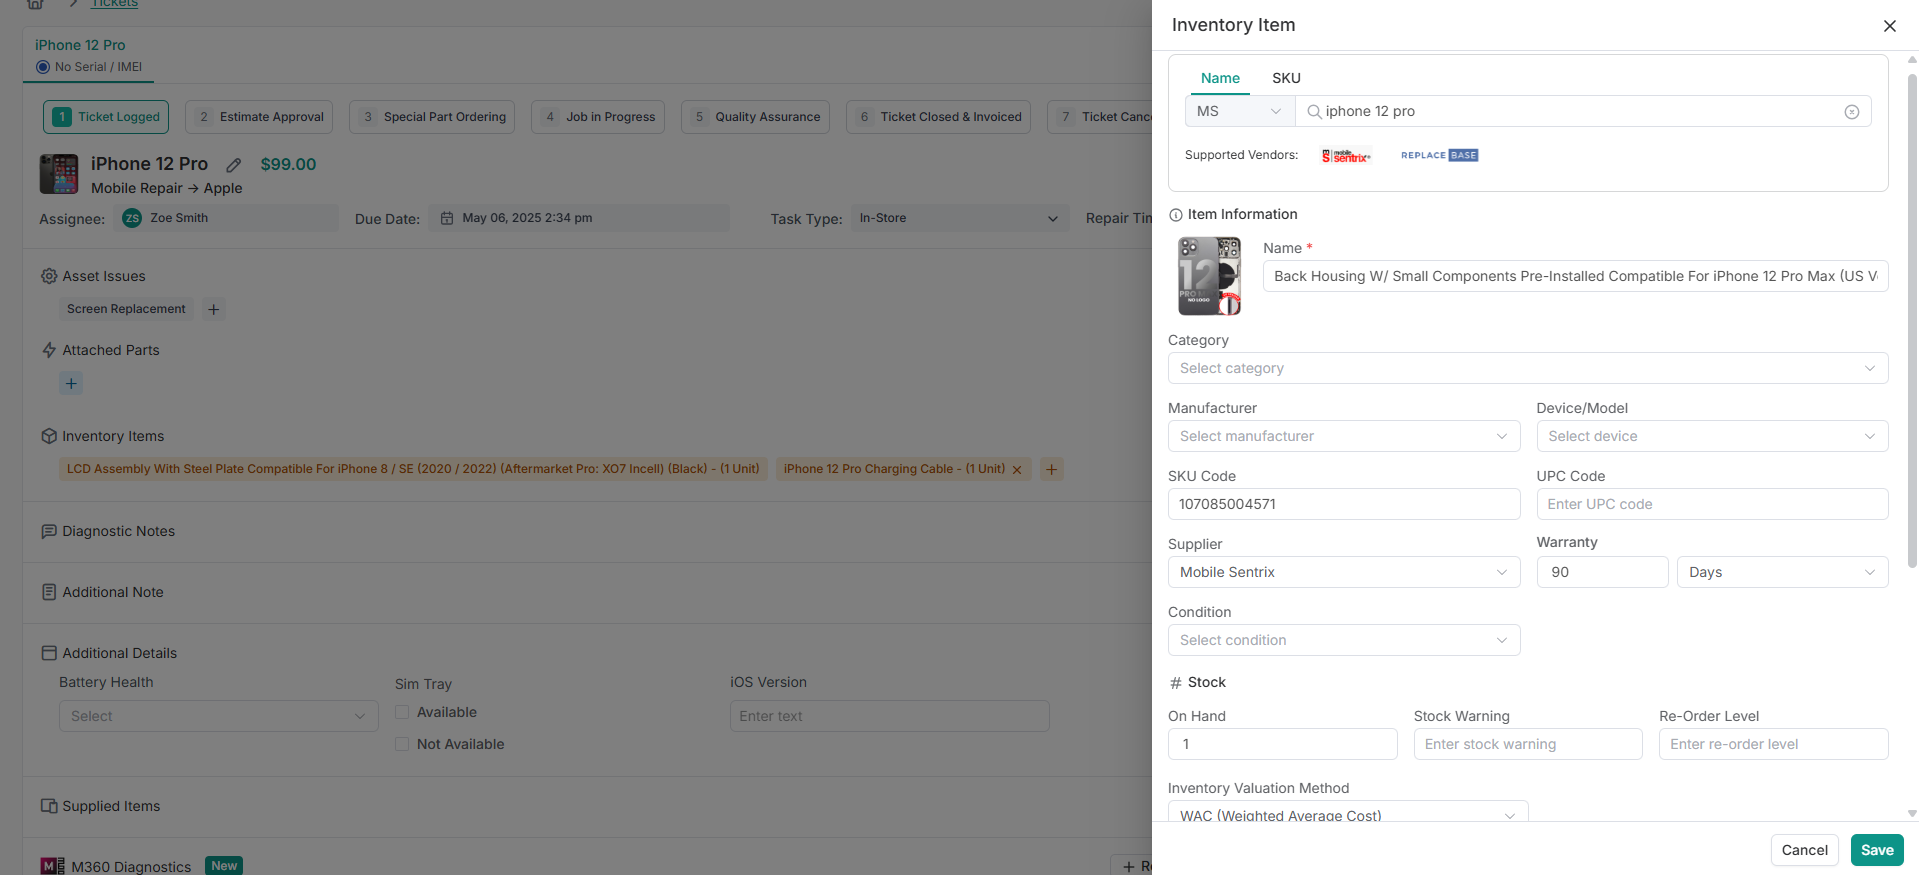Select the Quality Assurance step
Screen dimensions: 1919x875
[756, 117]
